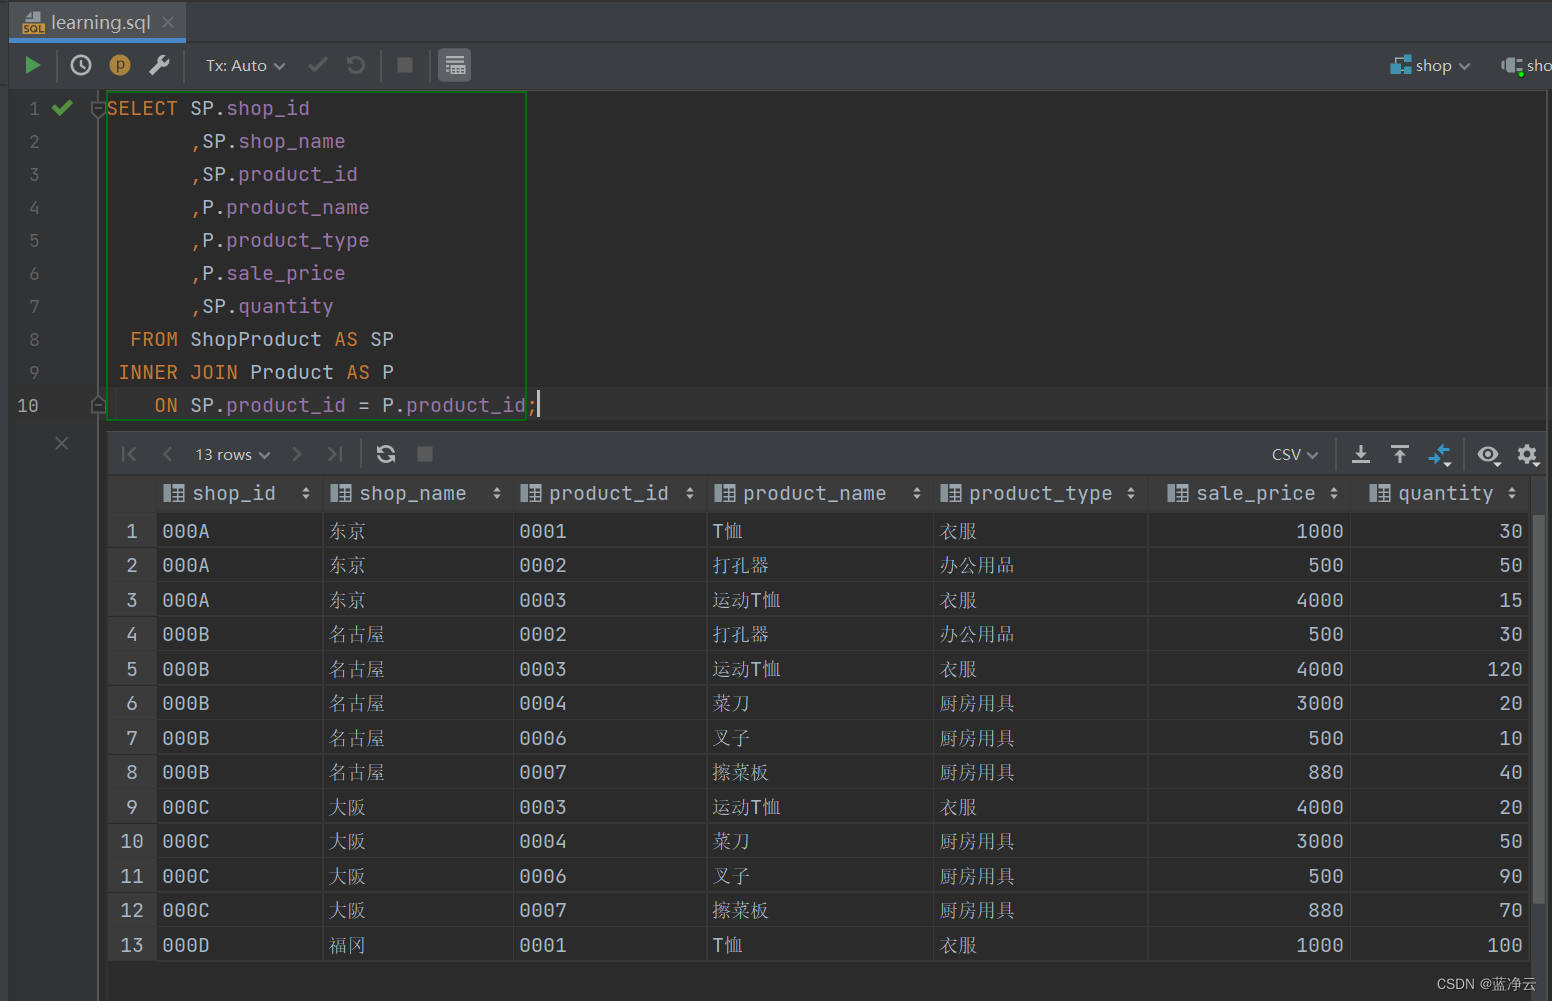Open CSV export format dropdown
This screenshot has width=1552, height=1001.
1295,455
